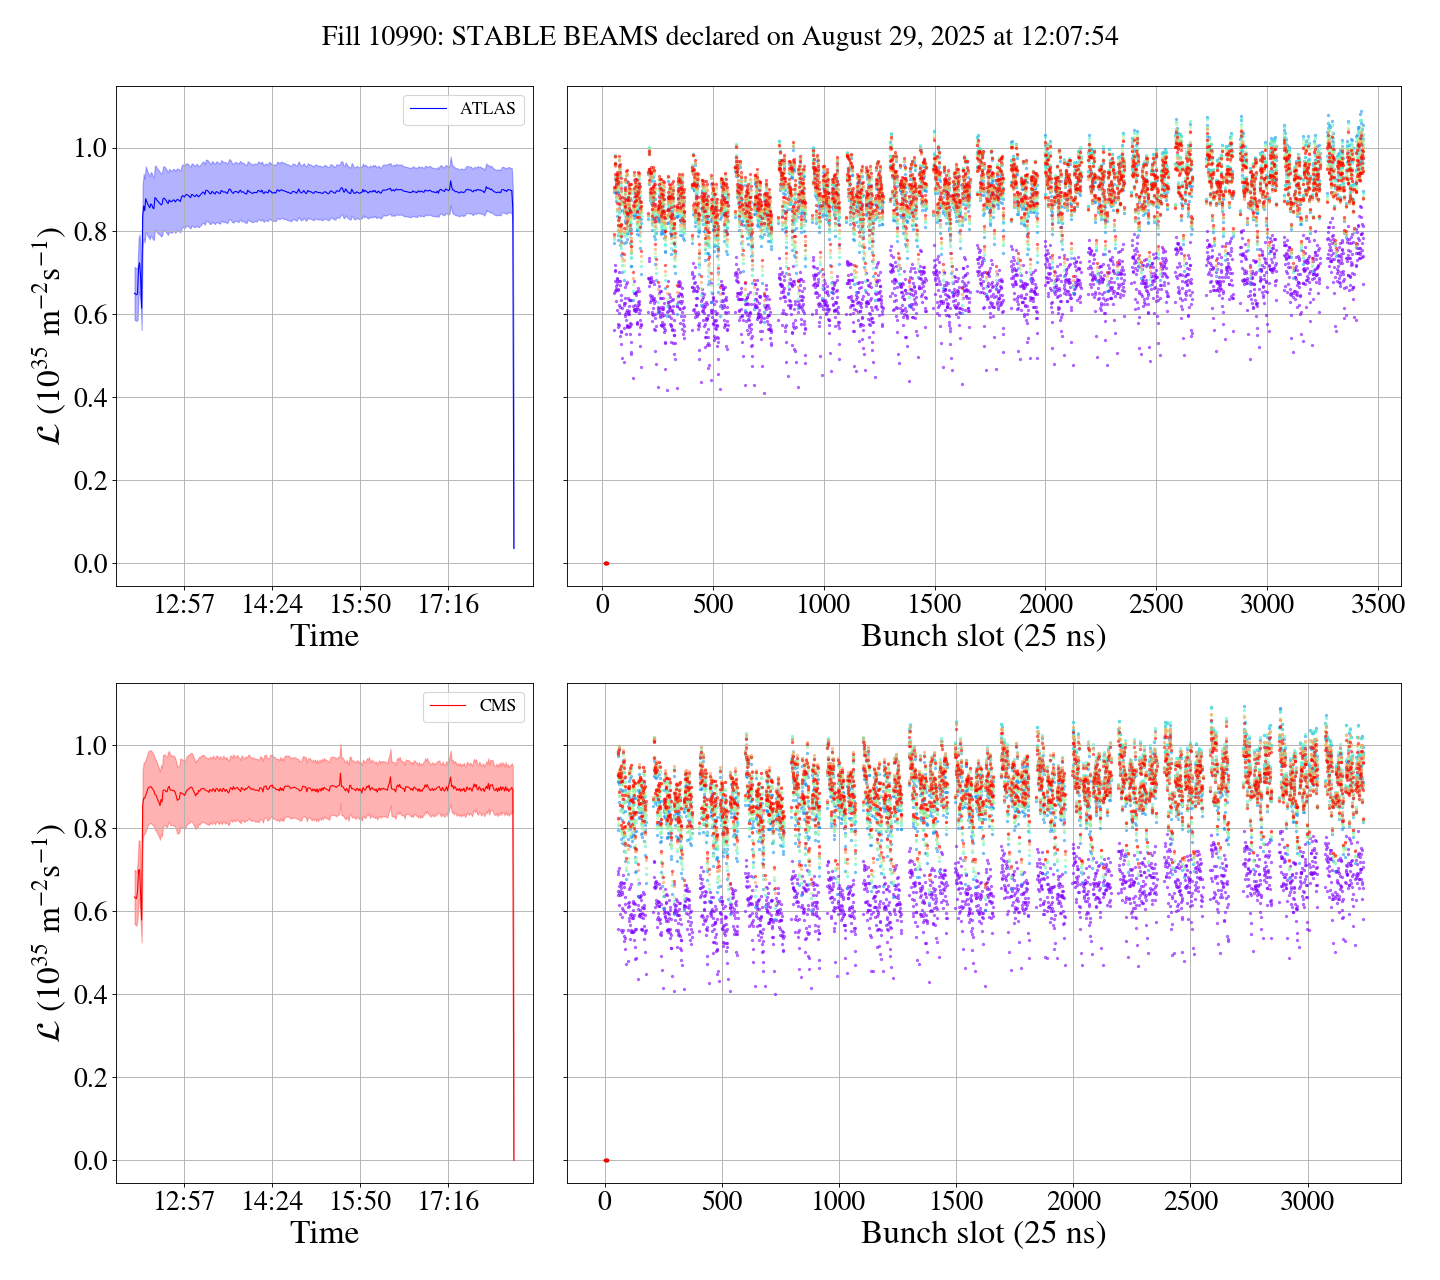Click the red zero point in top scatter plot
Screen dimensions: 1440x1280
(x=606, y=564)
